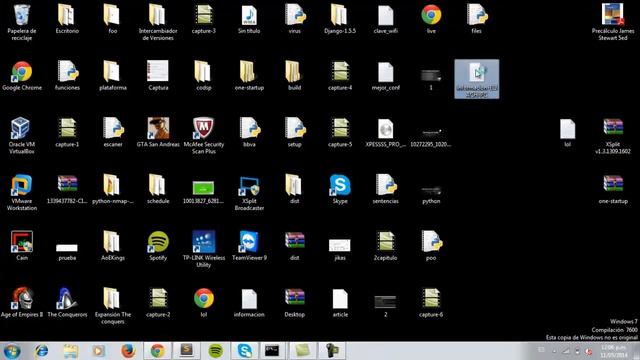Select GTA San Andreas icon
The width and height of the screenshot is (640, 360).
click(x=158, y=128)
